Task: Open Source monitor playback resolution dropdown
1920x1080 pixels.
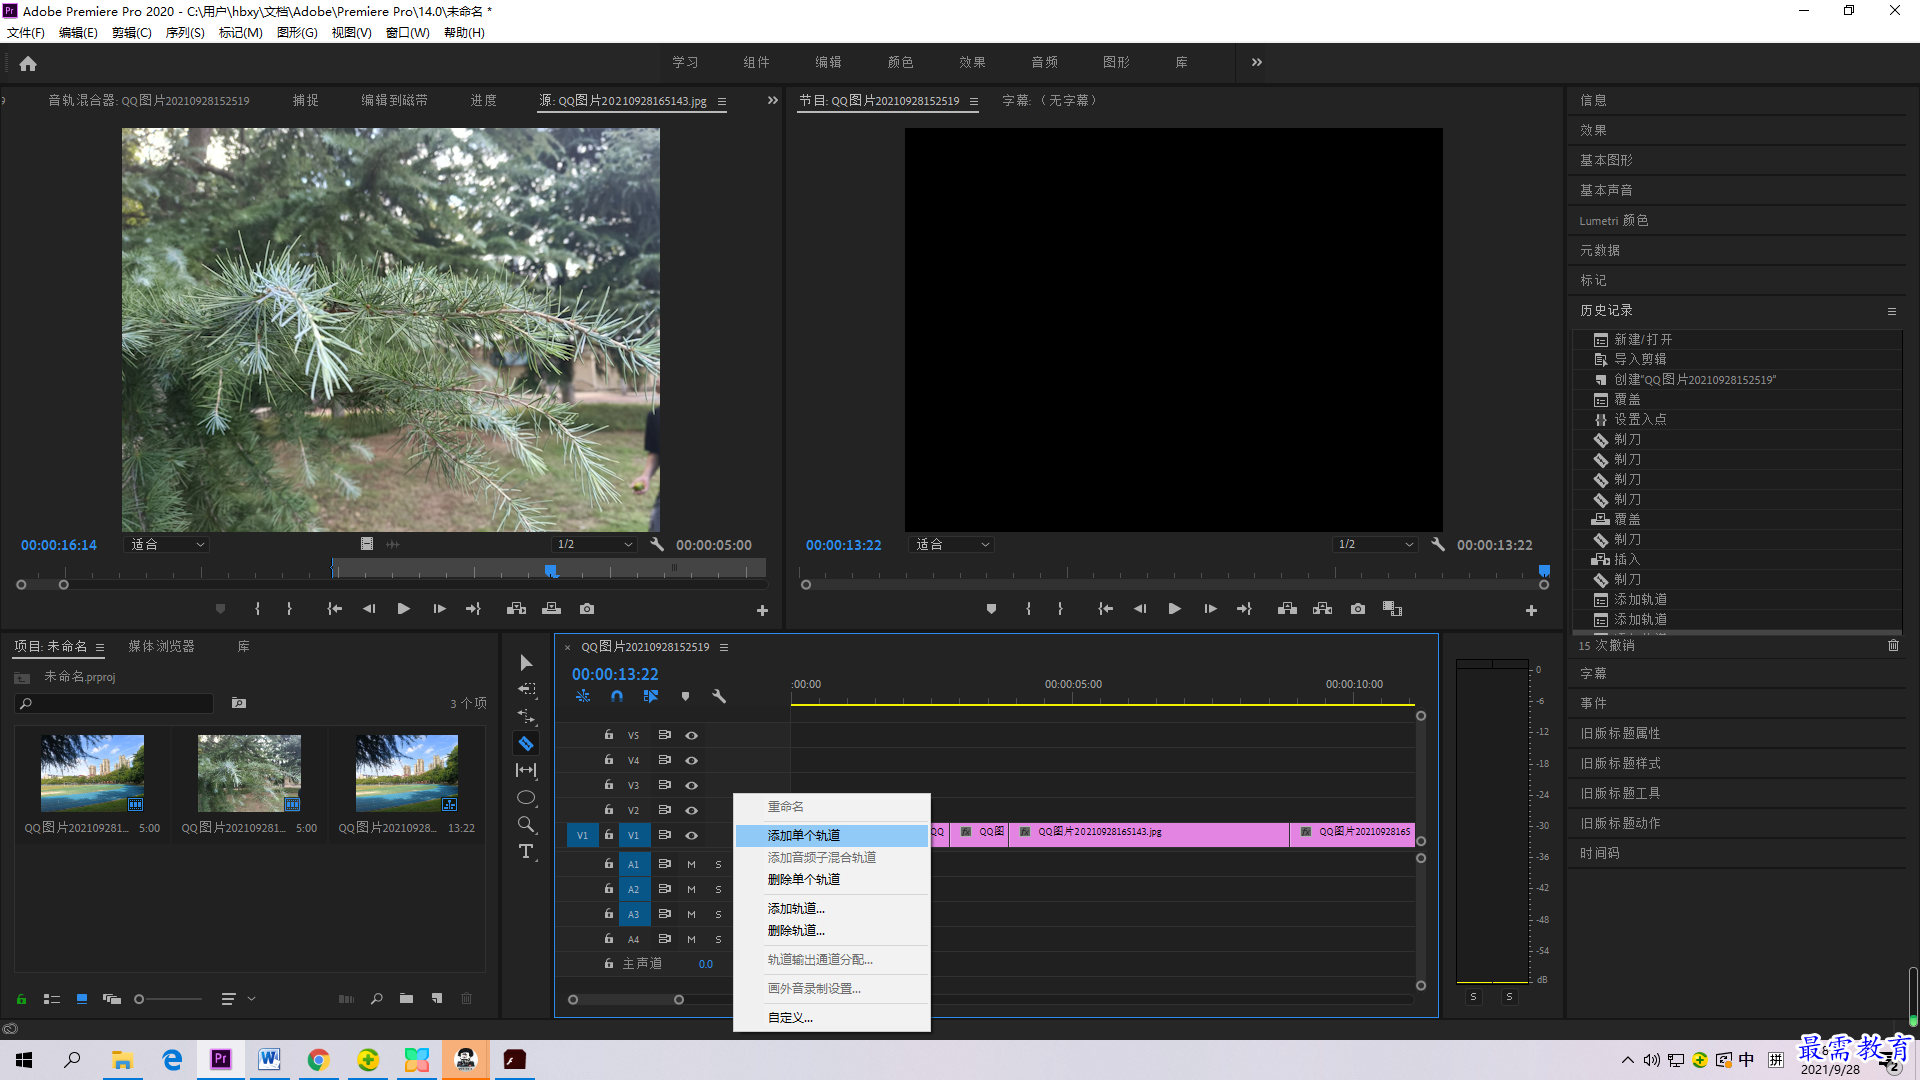Action: point(595,545)
